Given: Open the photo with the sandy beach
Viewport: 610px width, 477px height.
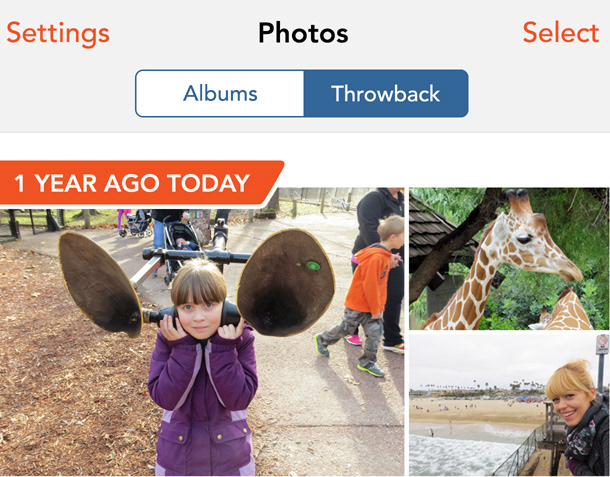Looking at the screenshot, I should click(509, 405).
